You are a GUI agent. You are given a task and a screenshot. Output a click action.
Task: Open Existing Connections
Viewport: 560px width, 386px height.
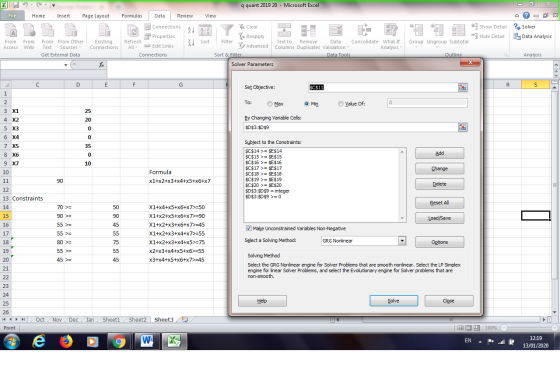(x=104, y=36)
